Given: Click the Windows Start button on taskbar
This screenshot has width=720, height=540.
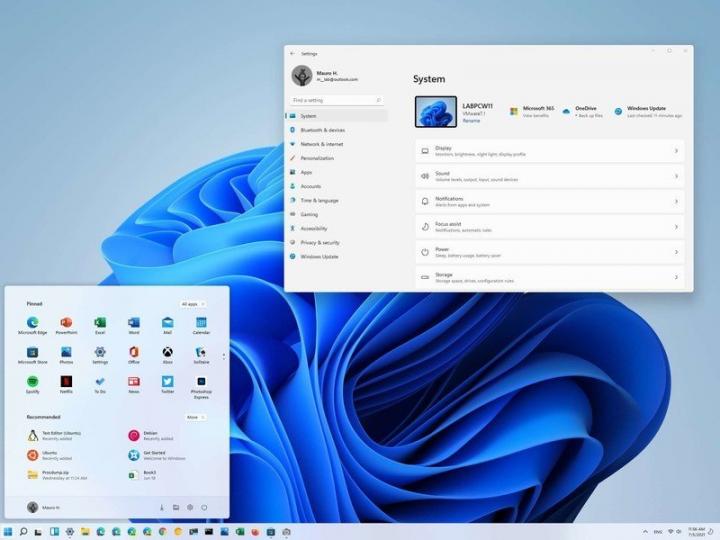Looking at the screenshot, I should [8, 531].
